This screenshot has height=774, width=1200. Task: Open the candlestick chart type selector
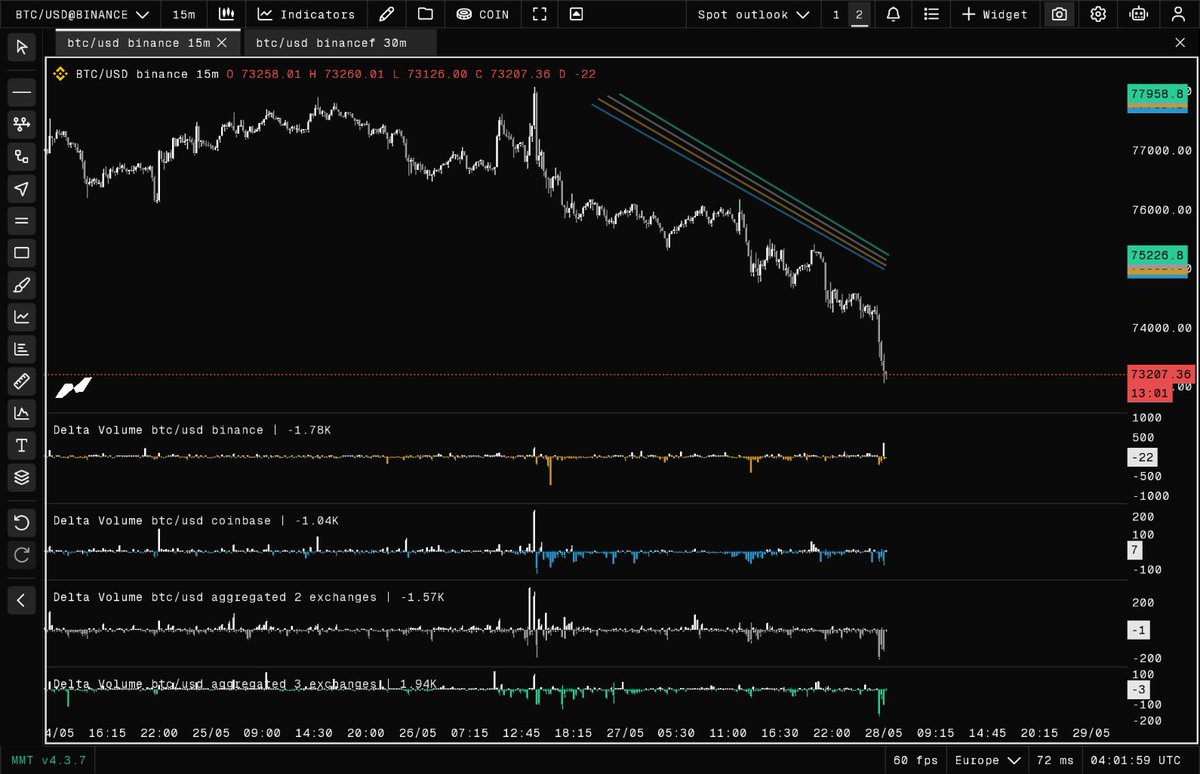click(x=227, y=14)
